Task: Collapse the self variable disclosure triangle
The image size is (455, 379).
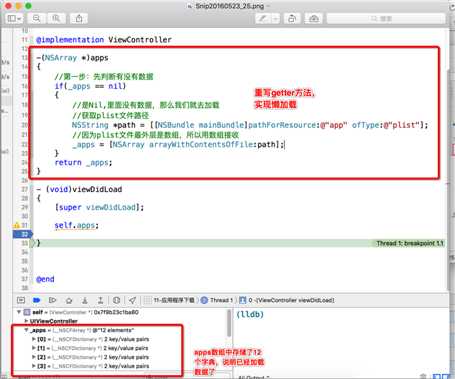Action: coord(19,312)
